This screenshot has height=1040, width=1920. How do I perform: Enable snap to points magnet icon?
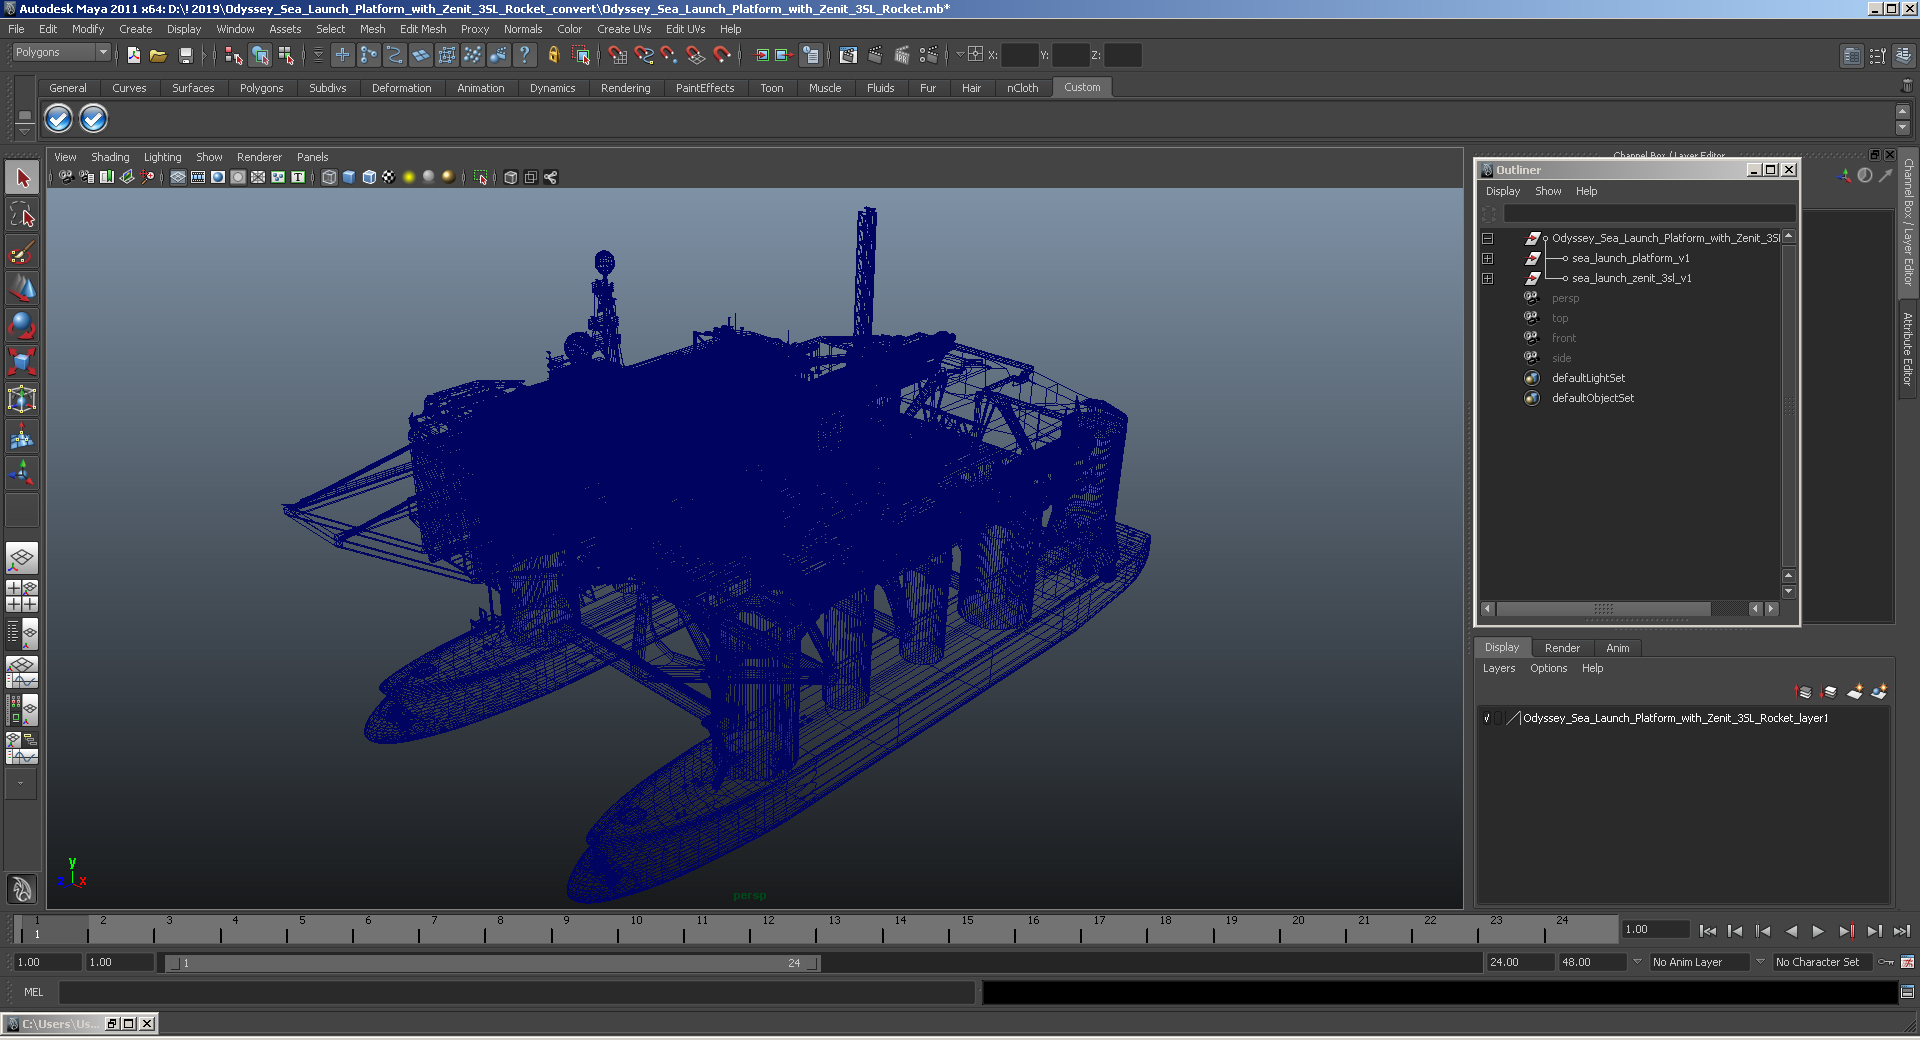(670, 55)
